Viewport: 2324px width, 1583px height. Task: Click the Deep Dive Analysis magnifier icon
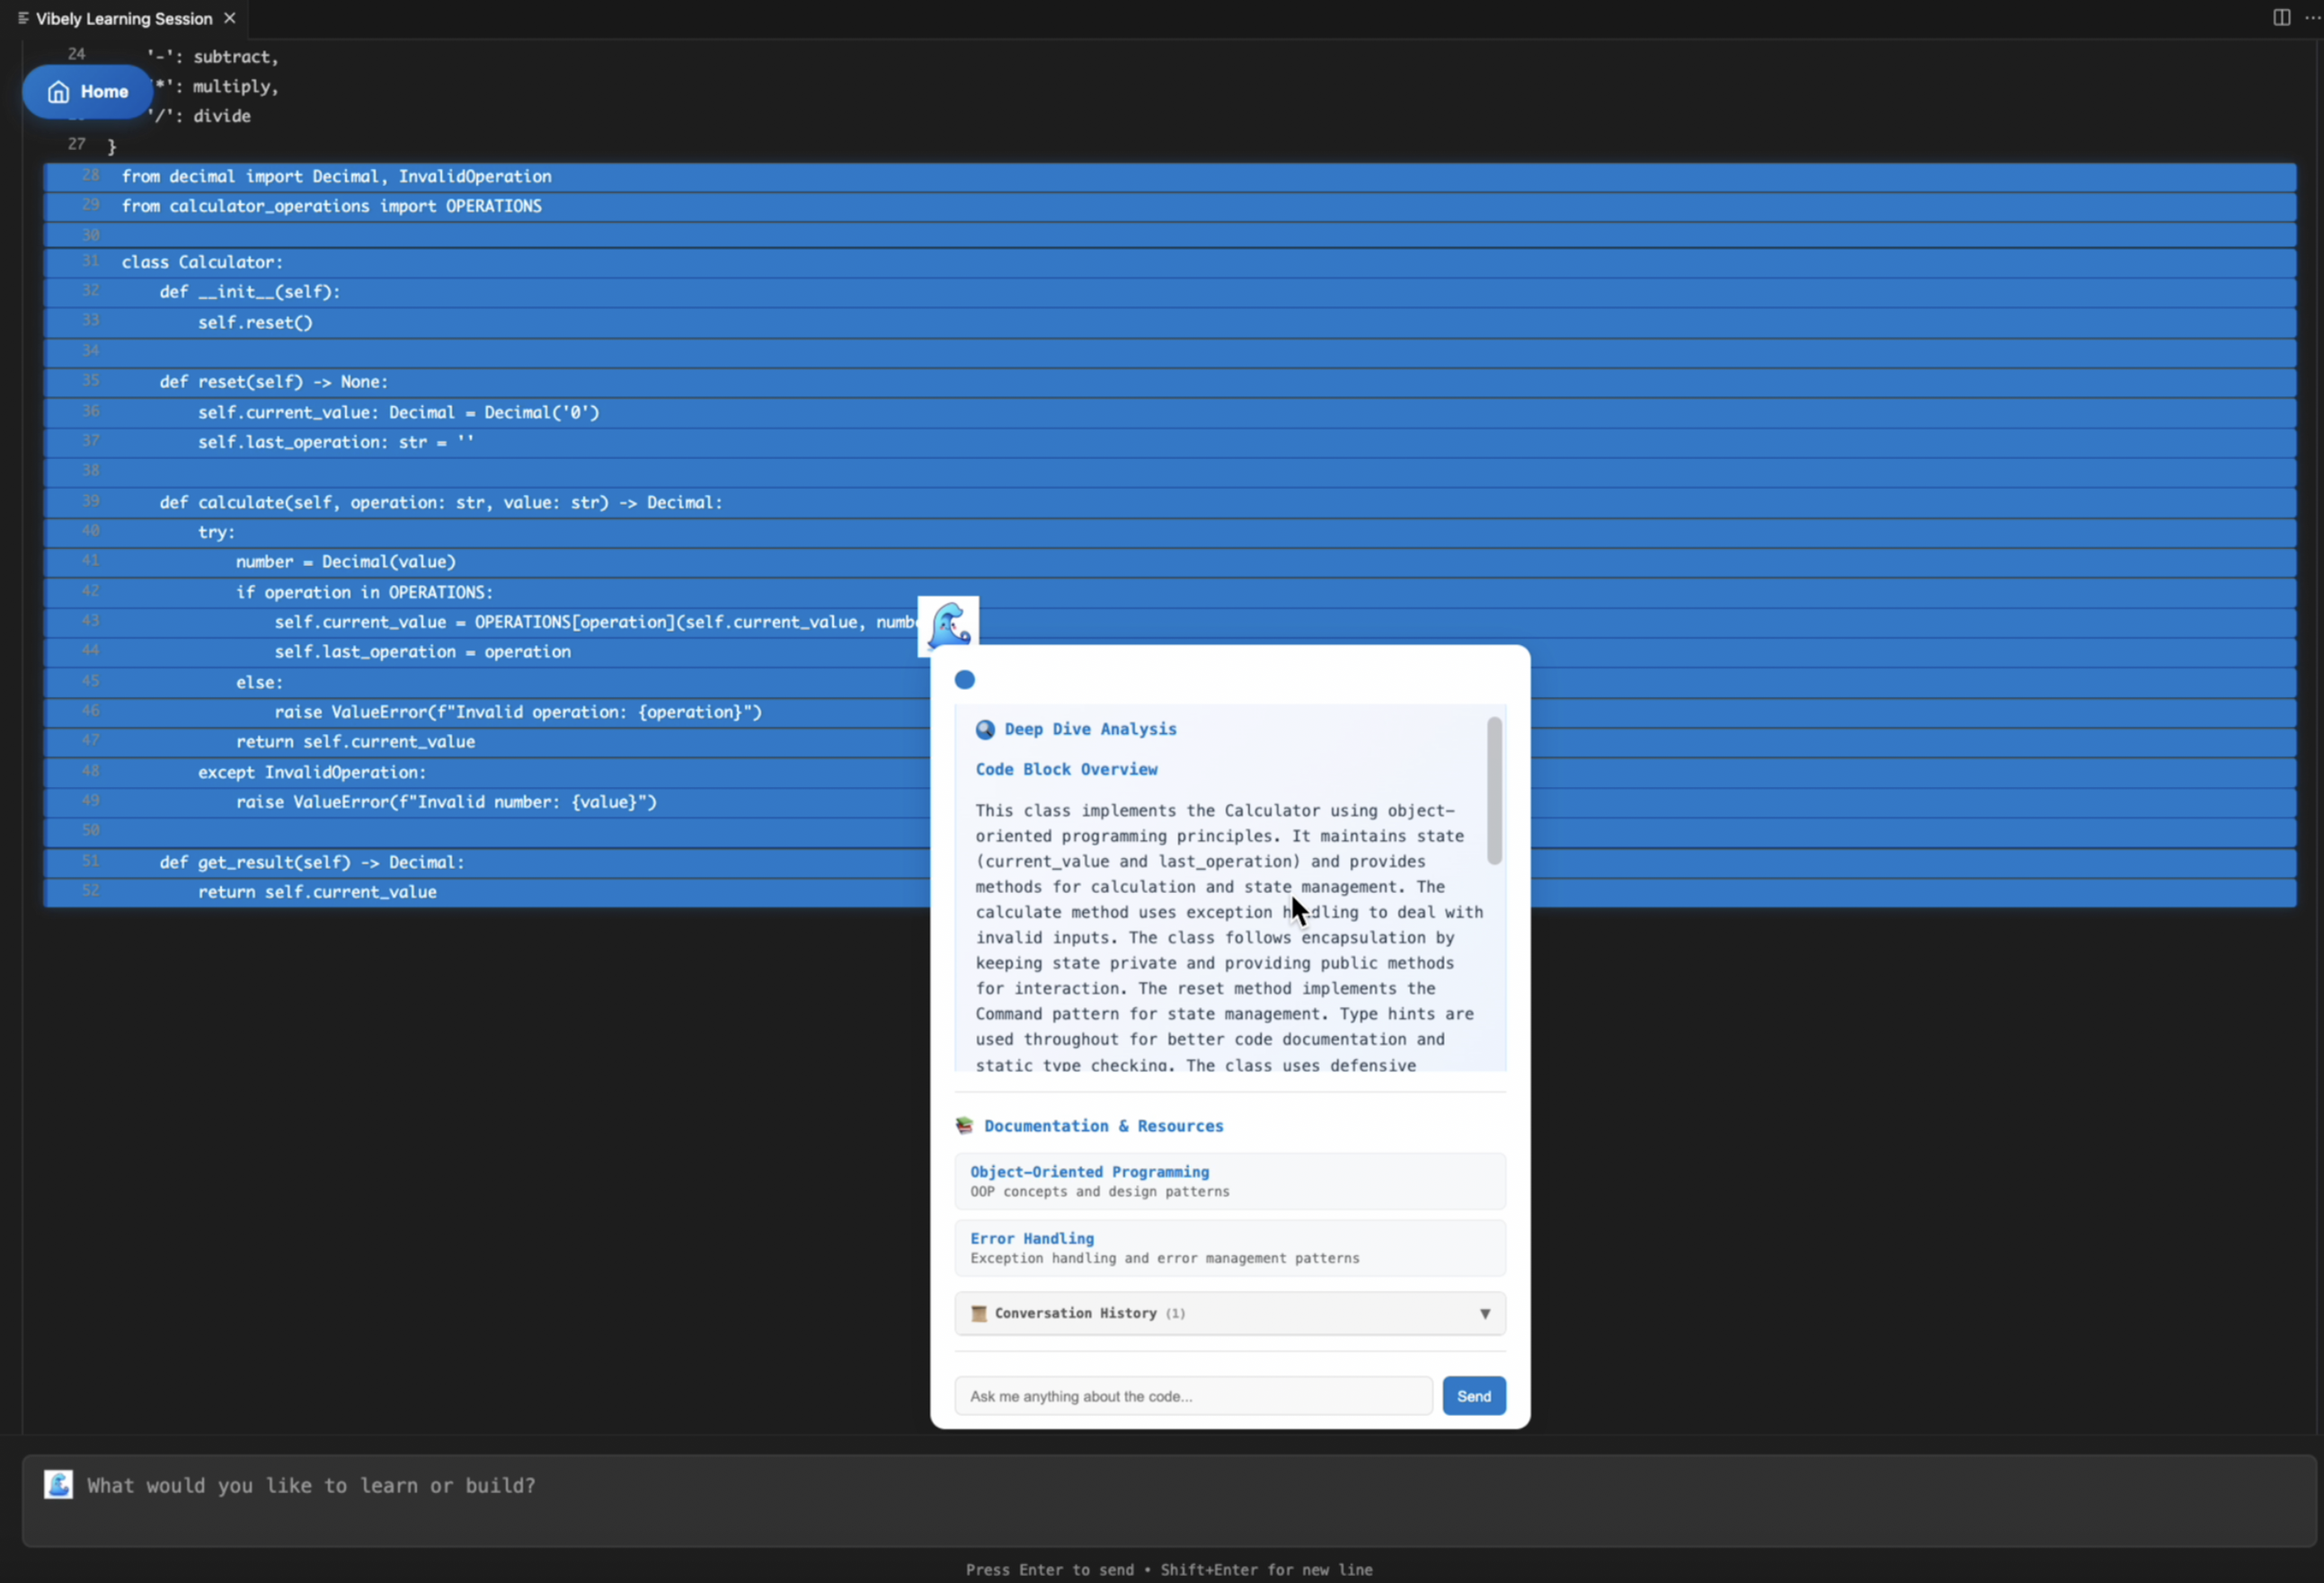pos(985,730)
